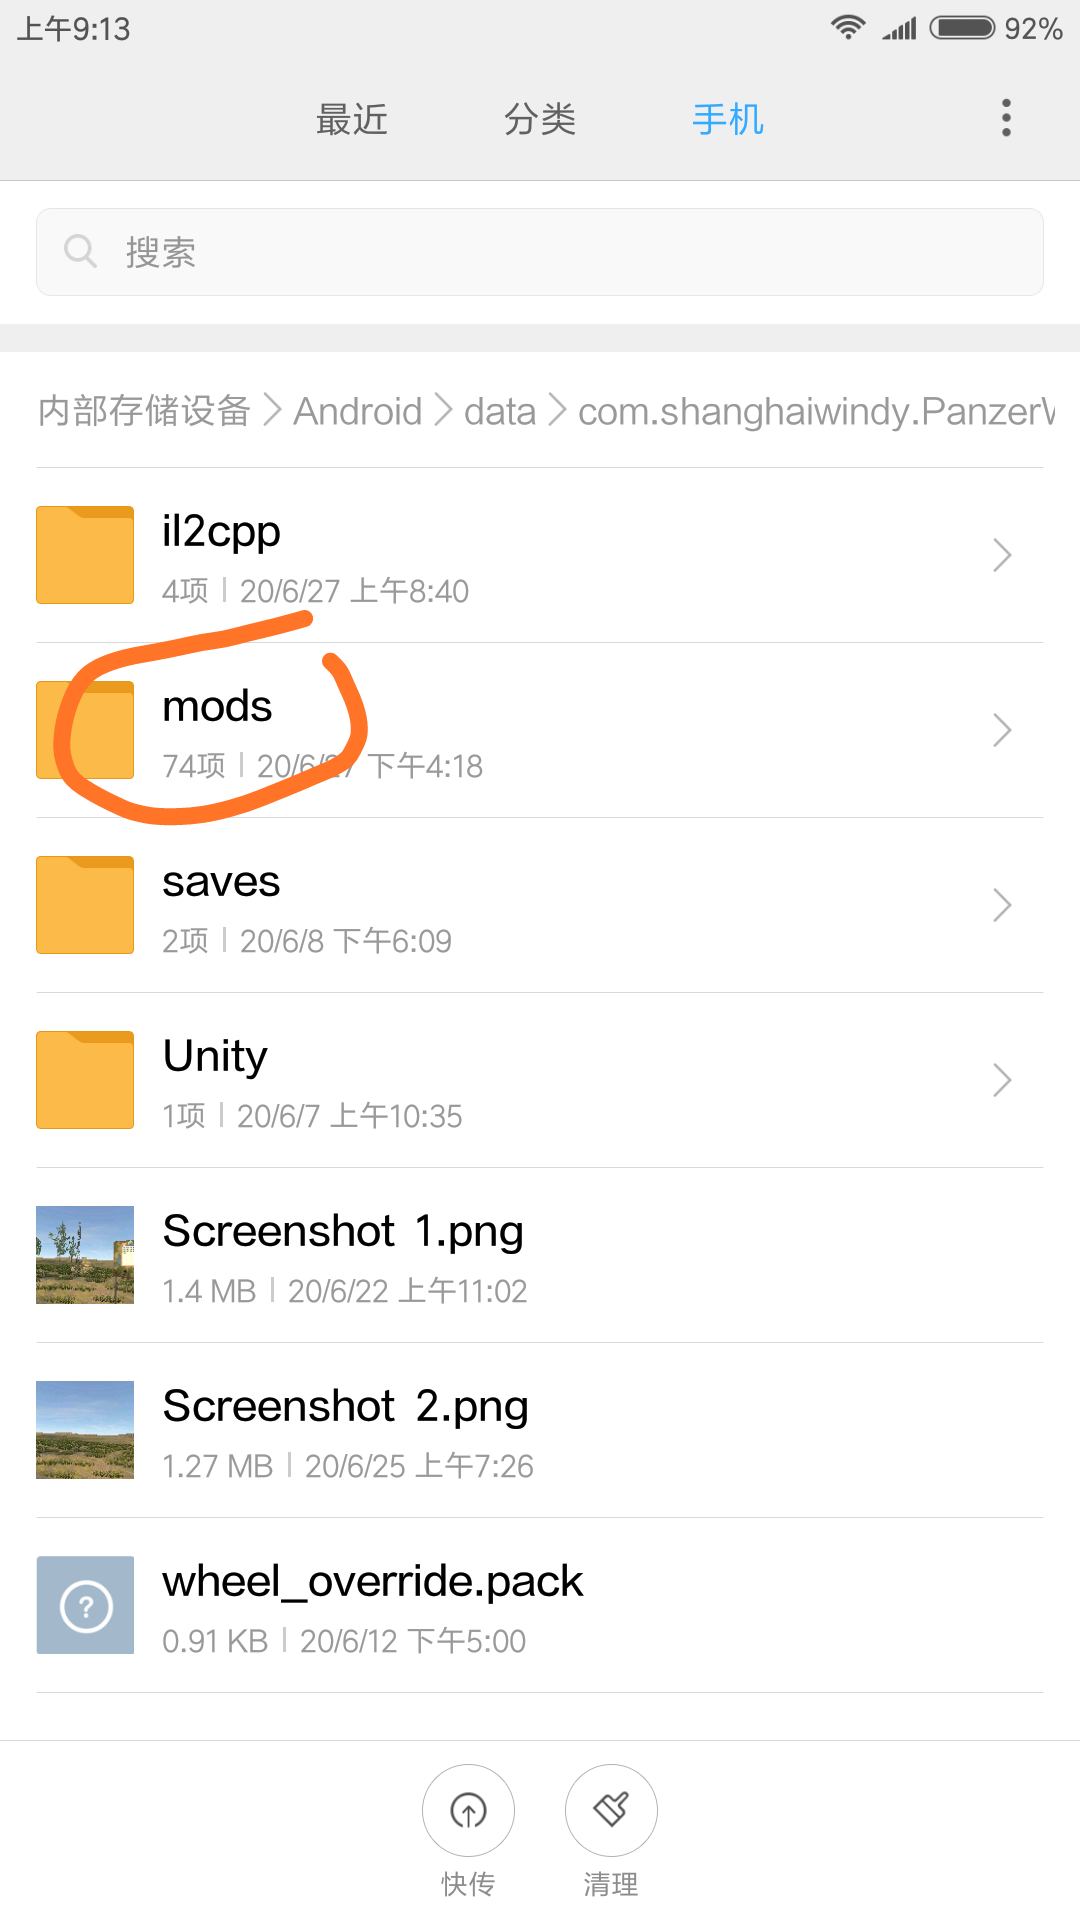Go to 内部存储设备 in the breadcrumb

click(x=144, y=411)
